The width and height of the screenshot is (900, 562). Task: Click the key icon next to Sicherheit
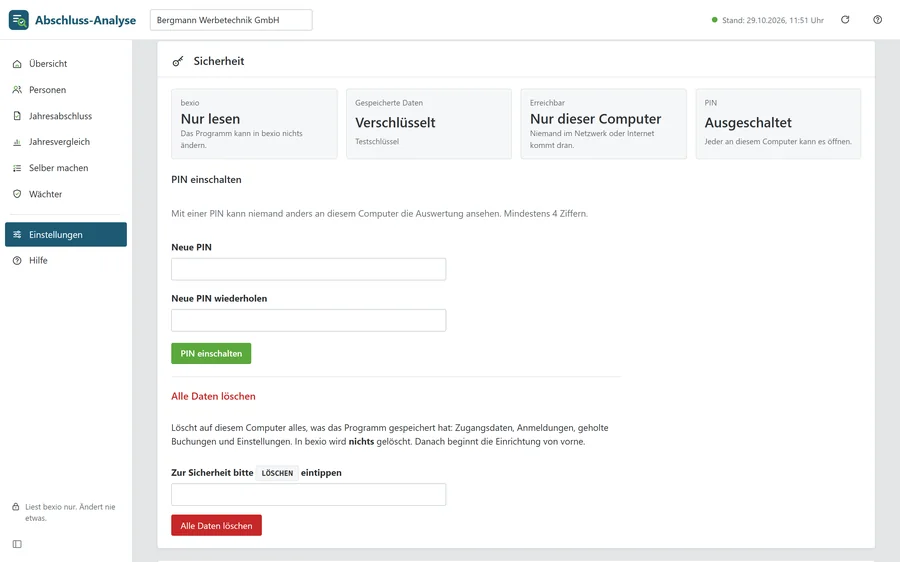click(178, 61)
